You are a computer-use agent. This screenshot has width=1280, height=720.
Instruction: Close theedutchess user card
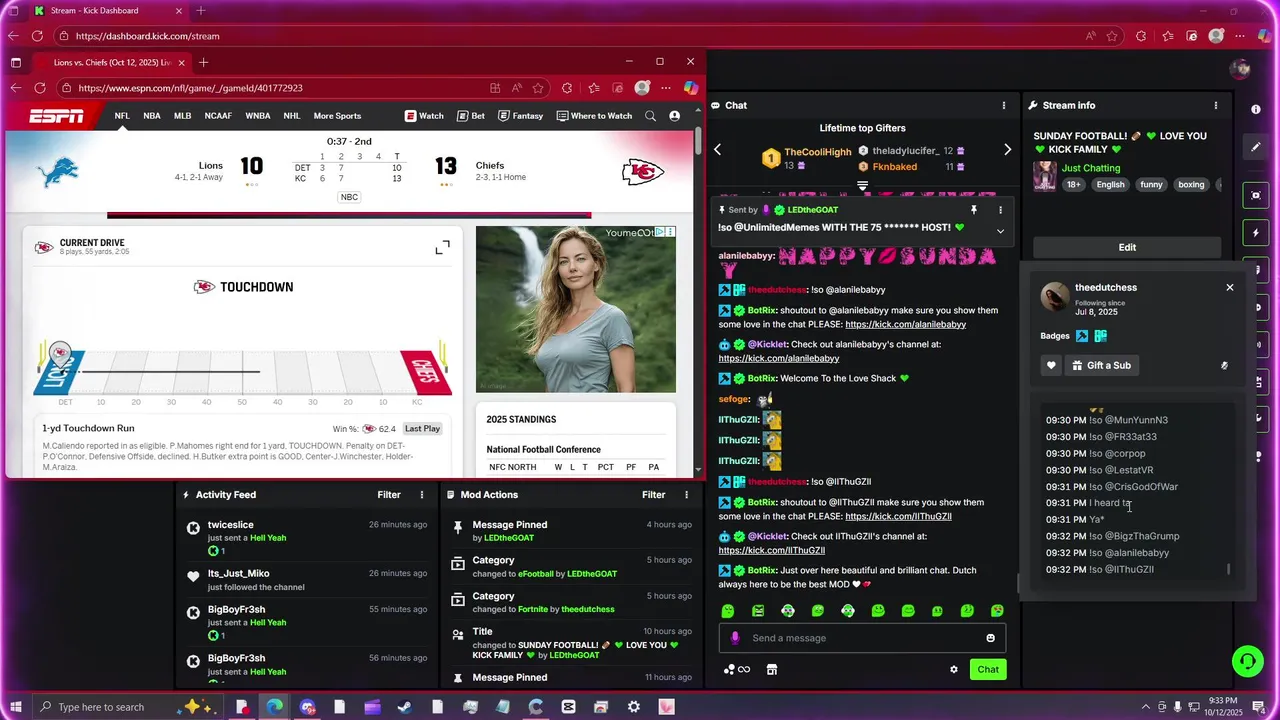tap(1230, 288)
